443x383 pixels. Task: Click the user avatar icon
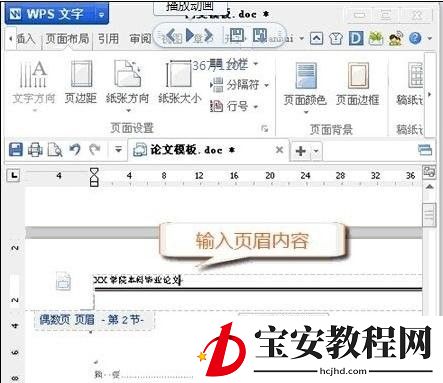click(396, 39)
